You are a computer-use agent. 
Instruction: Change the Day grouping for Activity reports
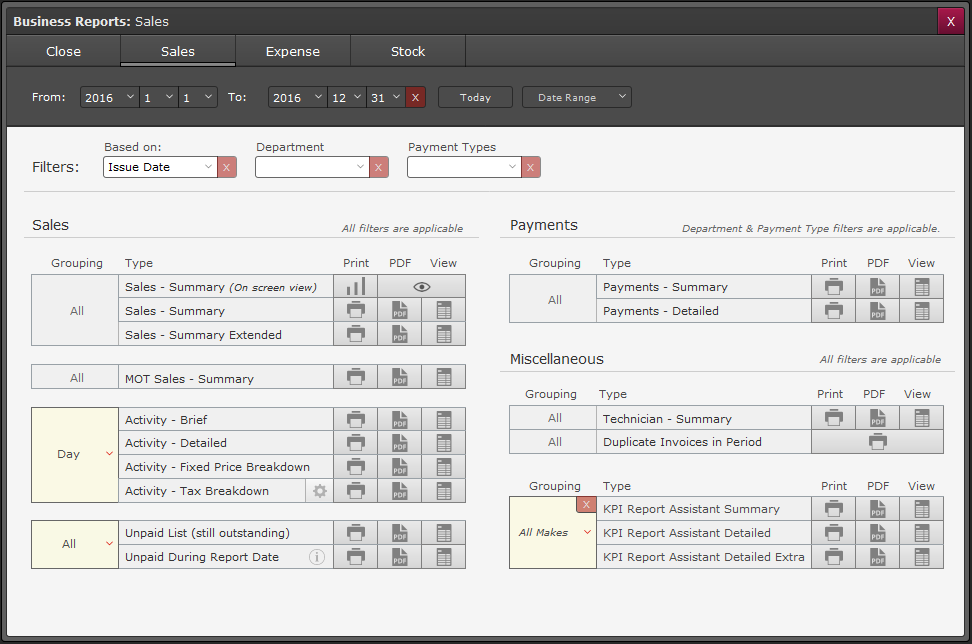pyautogui.click(x=75, y=454)
